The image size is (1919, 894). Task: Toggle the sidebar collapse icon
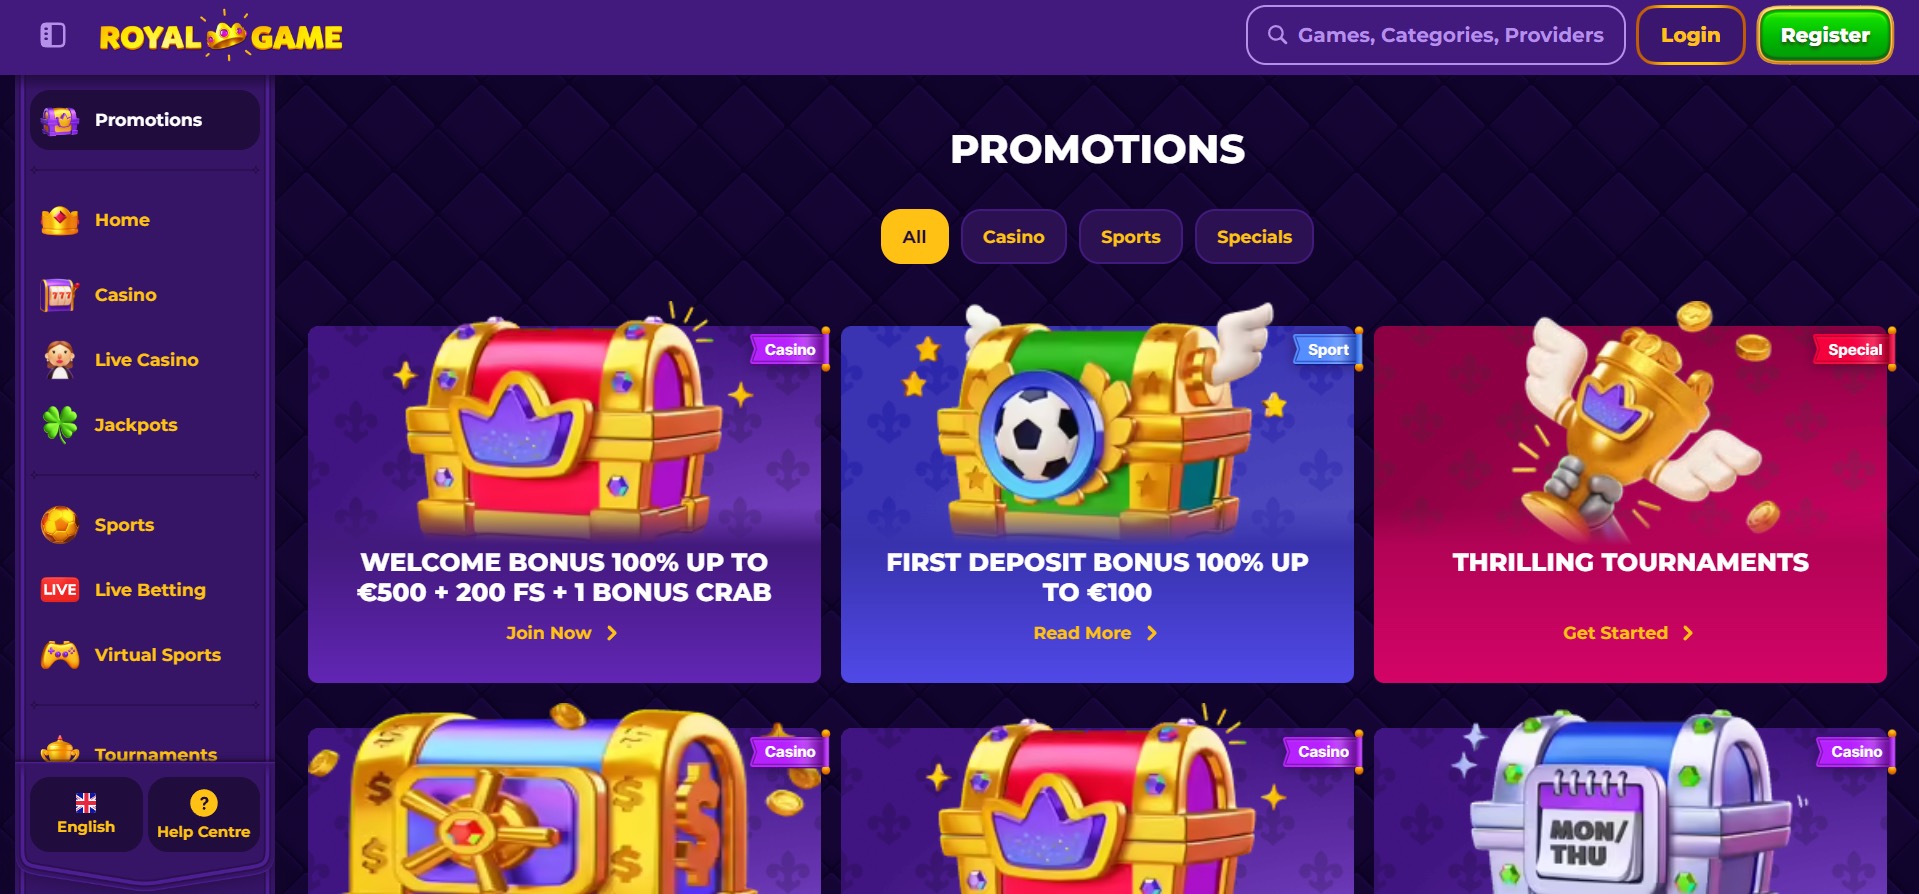point(52,36)
